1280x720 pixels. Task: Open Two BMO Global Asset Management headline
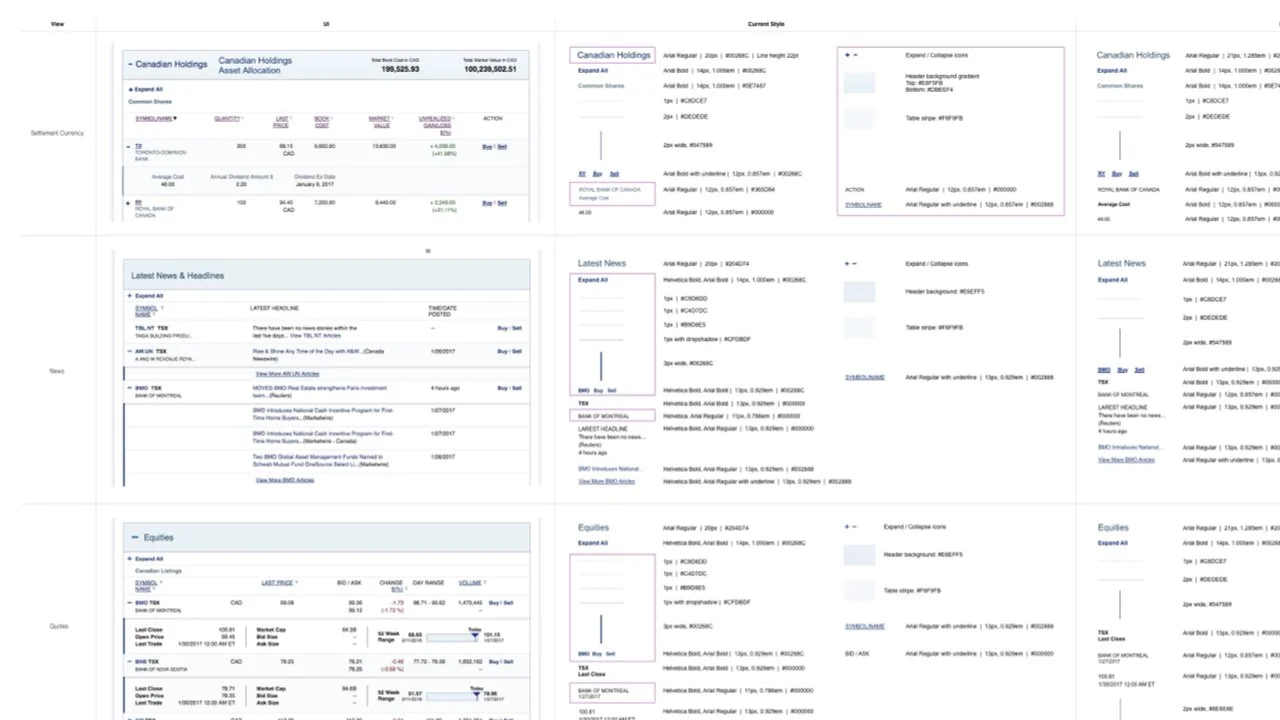pyautogui.click(x=321, y=461)
